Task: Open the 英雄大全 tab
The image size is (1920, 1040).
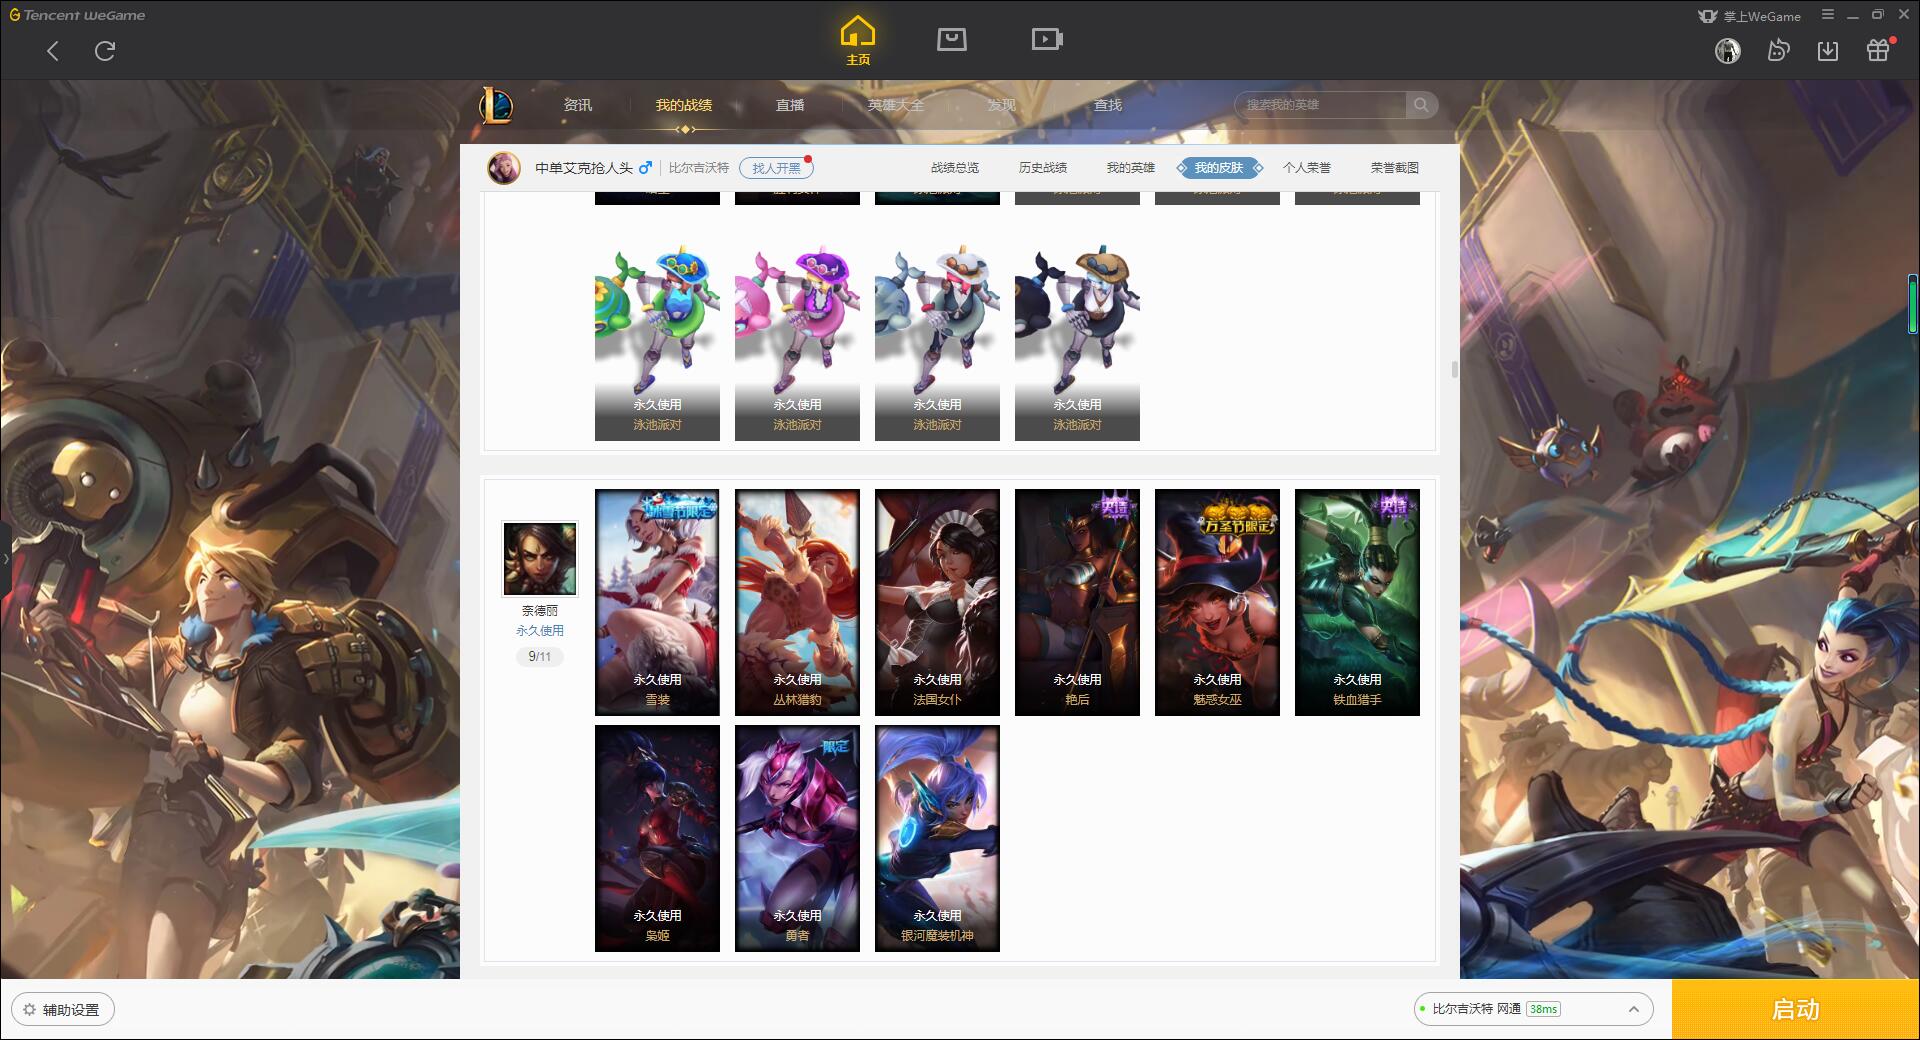Action: pos(896,105)
